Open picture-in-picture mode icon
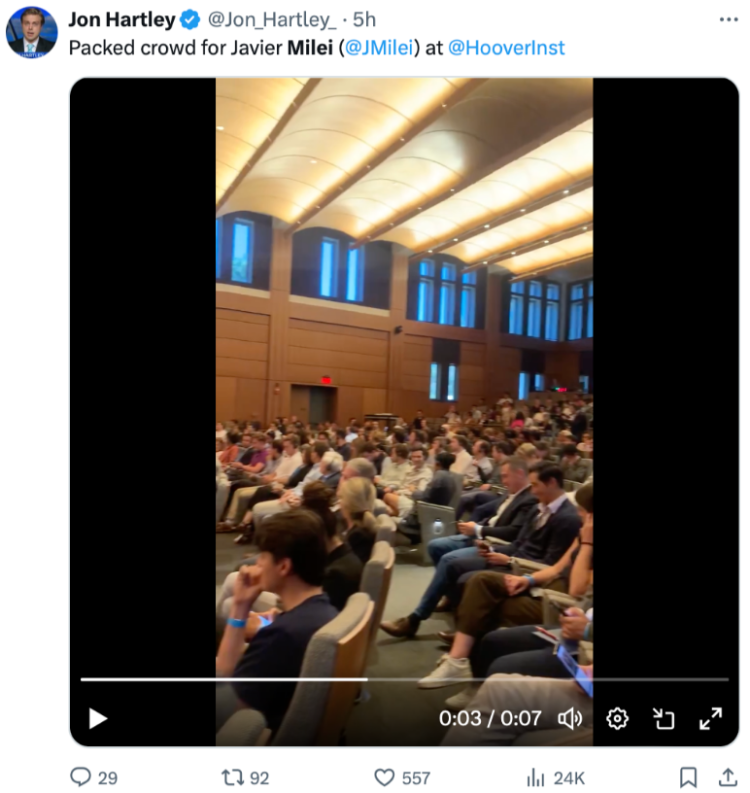This screenshot has height=793, width=750. point(664,718)
